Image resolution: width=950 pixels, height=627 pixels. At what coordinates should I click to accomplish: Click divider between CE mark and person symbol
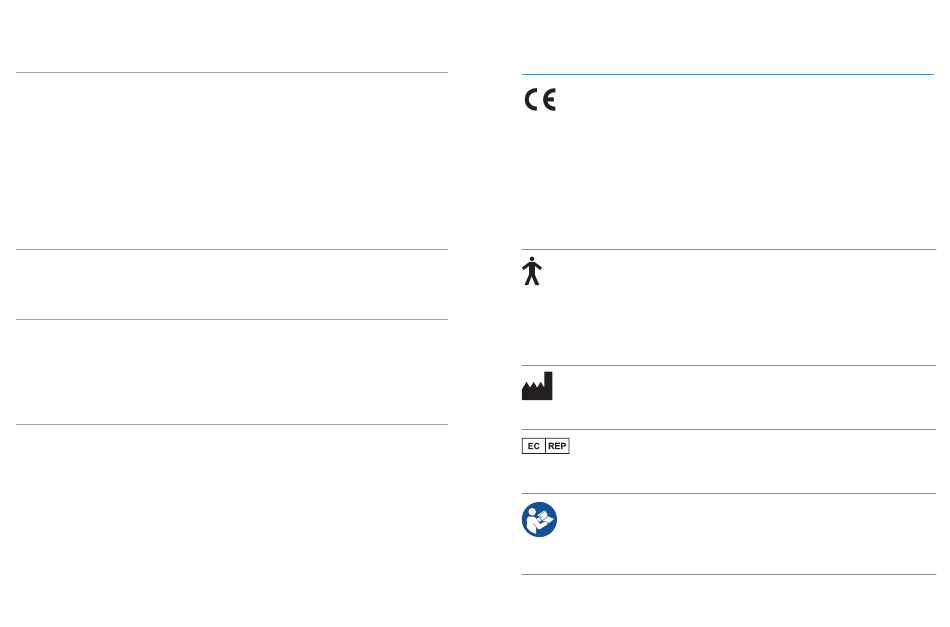point(729,249)
